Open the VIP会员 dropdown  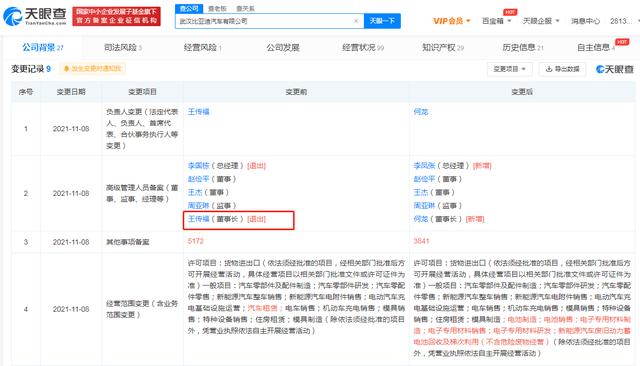(x=451, y=21)
